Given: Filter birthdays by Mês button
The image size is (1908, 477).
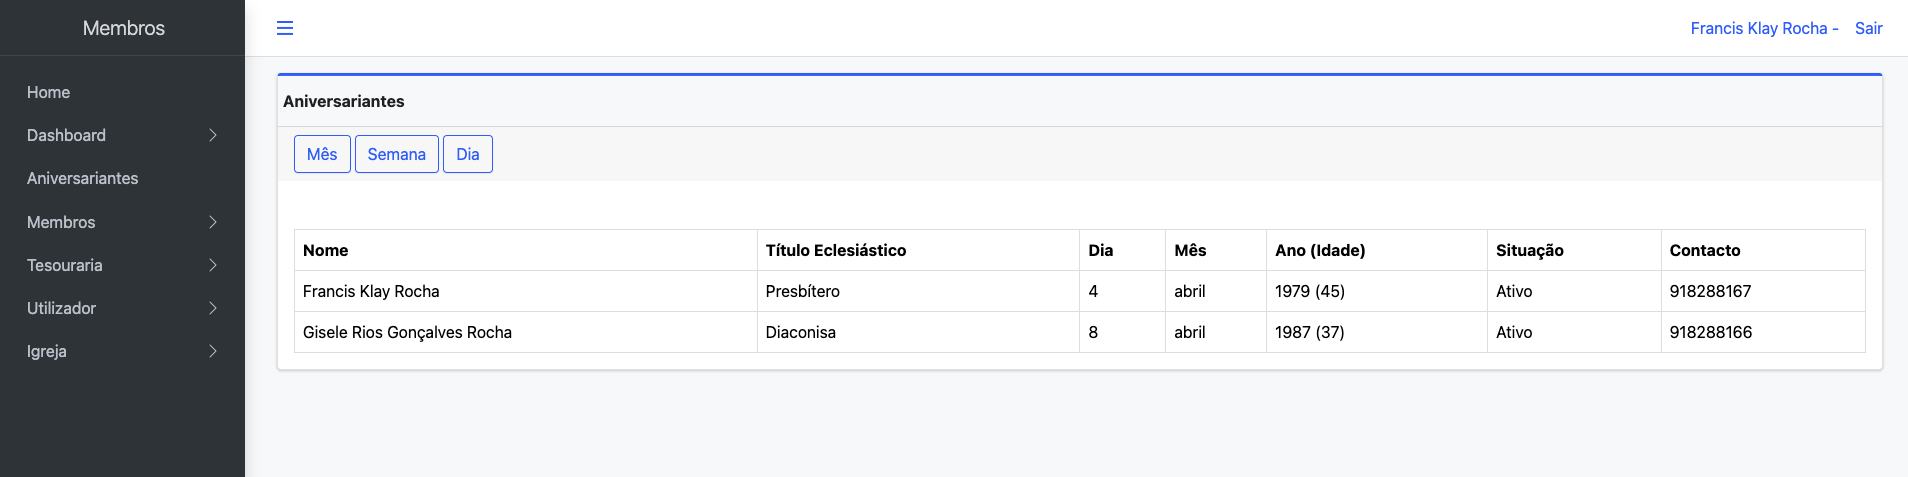Looking at the screenshot, I should [322, 154].
